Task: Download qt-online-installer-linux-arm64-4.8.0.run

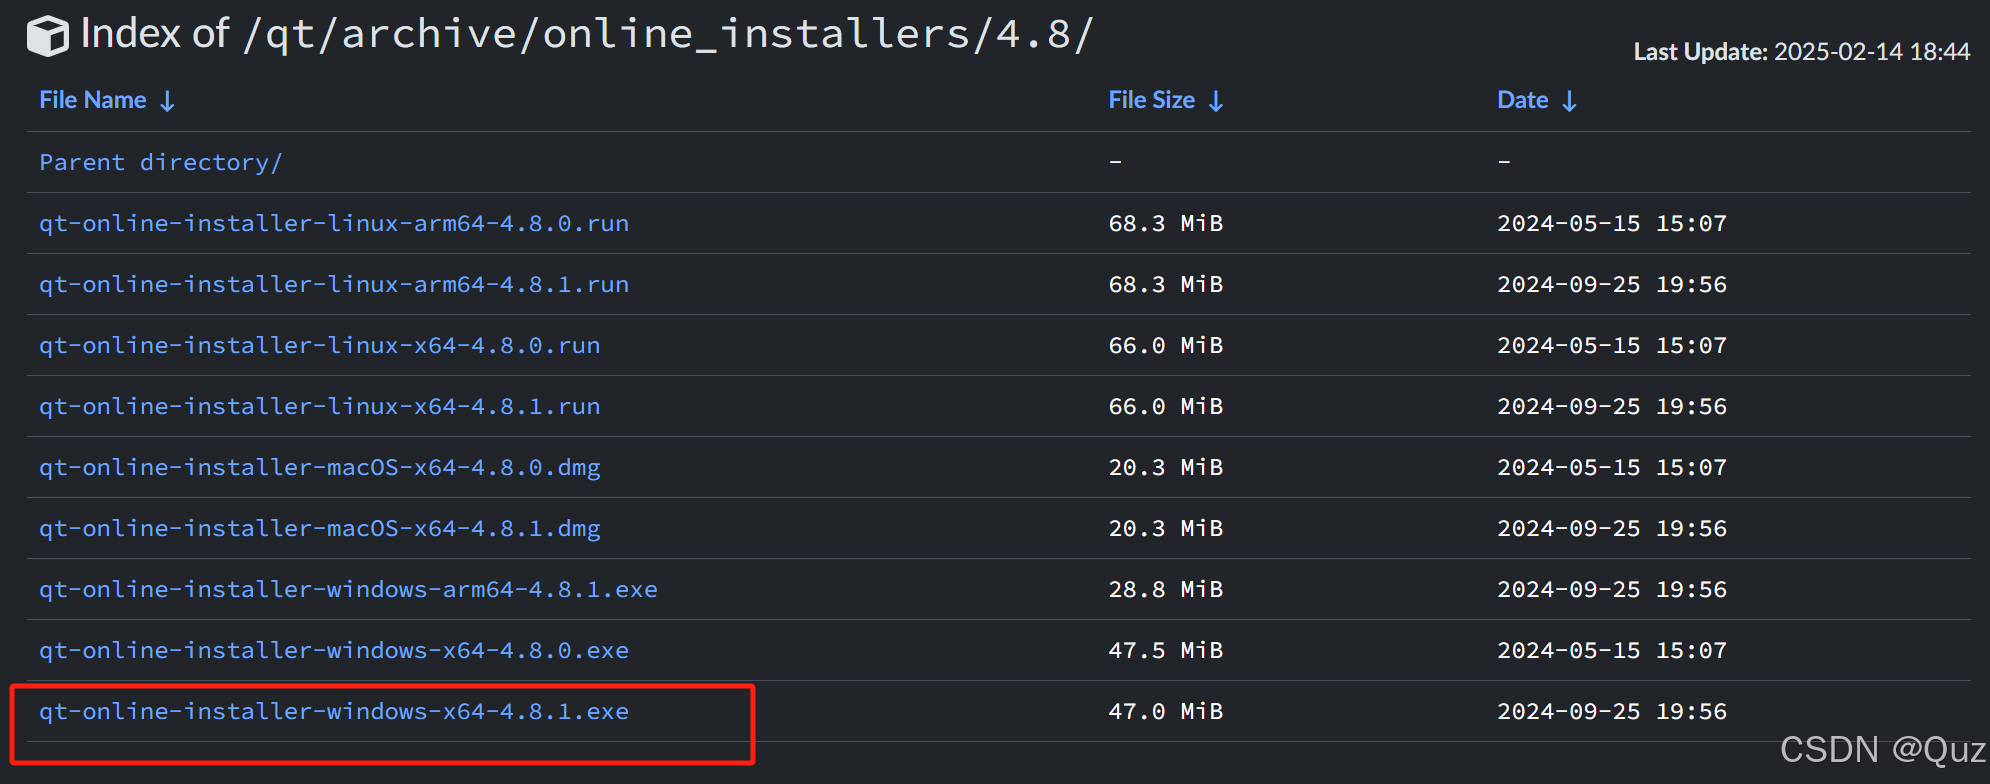Action: pyautogui.click(x=334, y=223)
